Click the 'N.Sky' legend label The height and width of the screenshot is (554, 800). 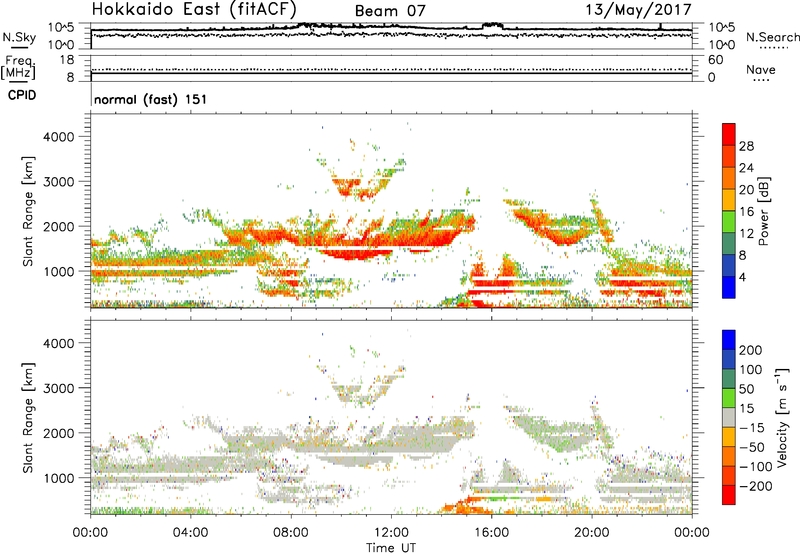[x=19, y=37]
